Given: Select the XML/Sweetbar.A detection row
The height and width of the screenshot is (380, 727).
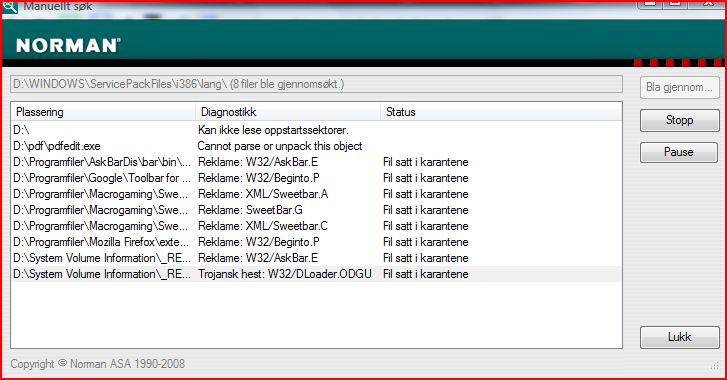Looking at the screenshot, I should [316, 194].
